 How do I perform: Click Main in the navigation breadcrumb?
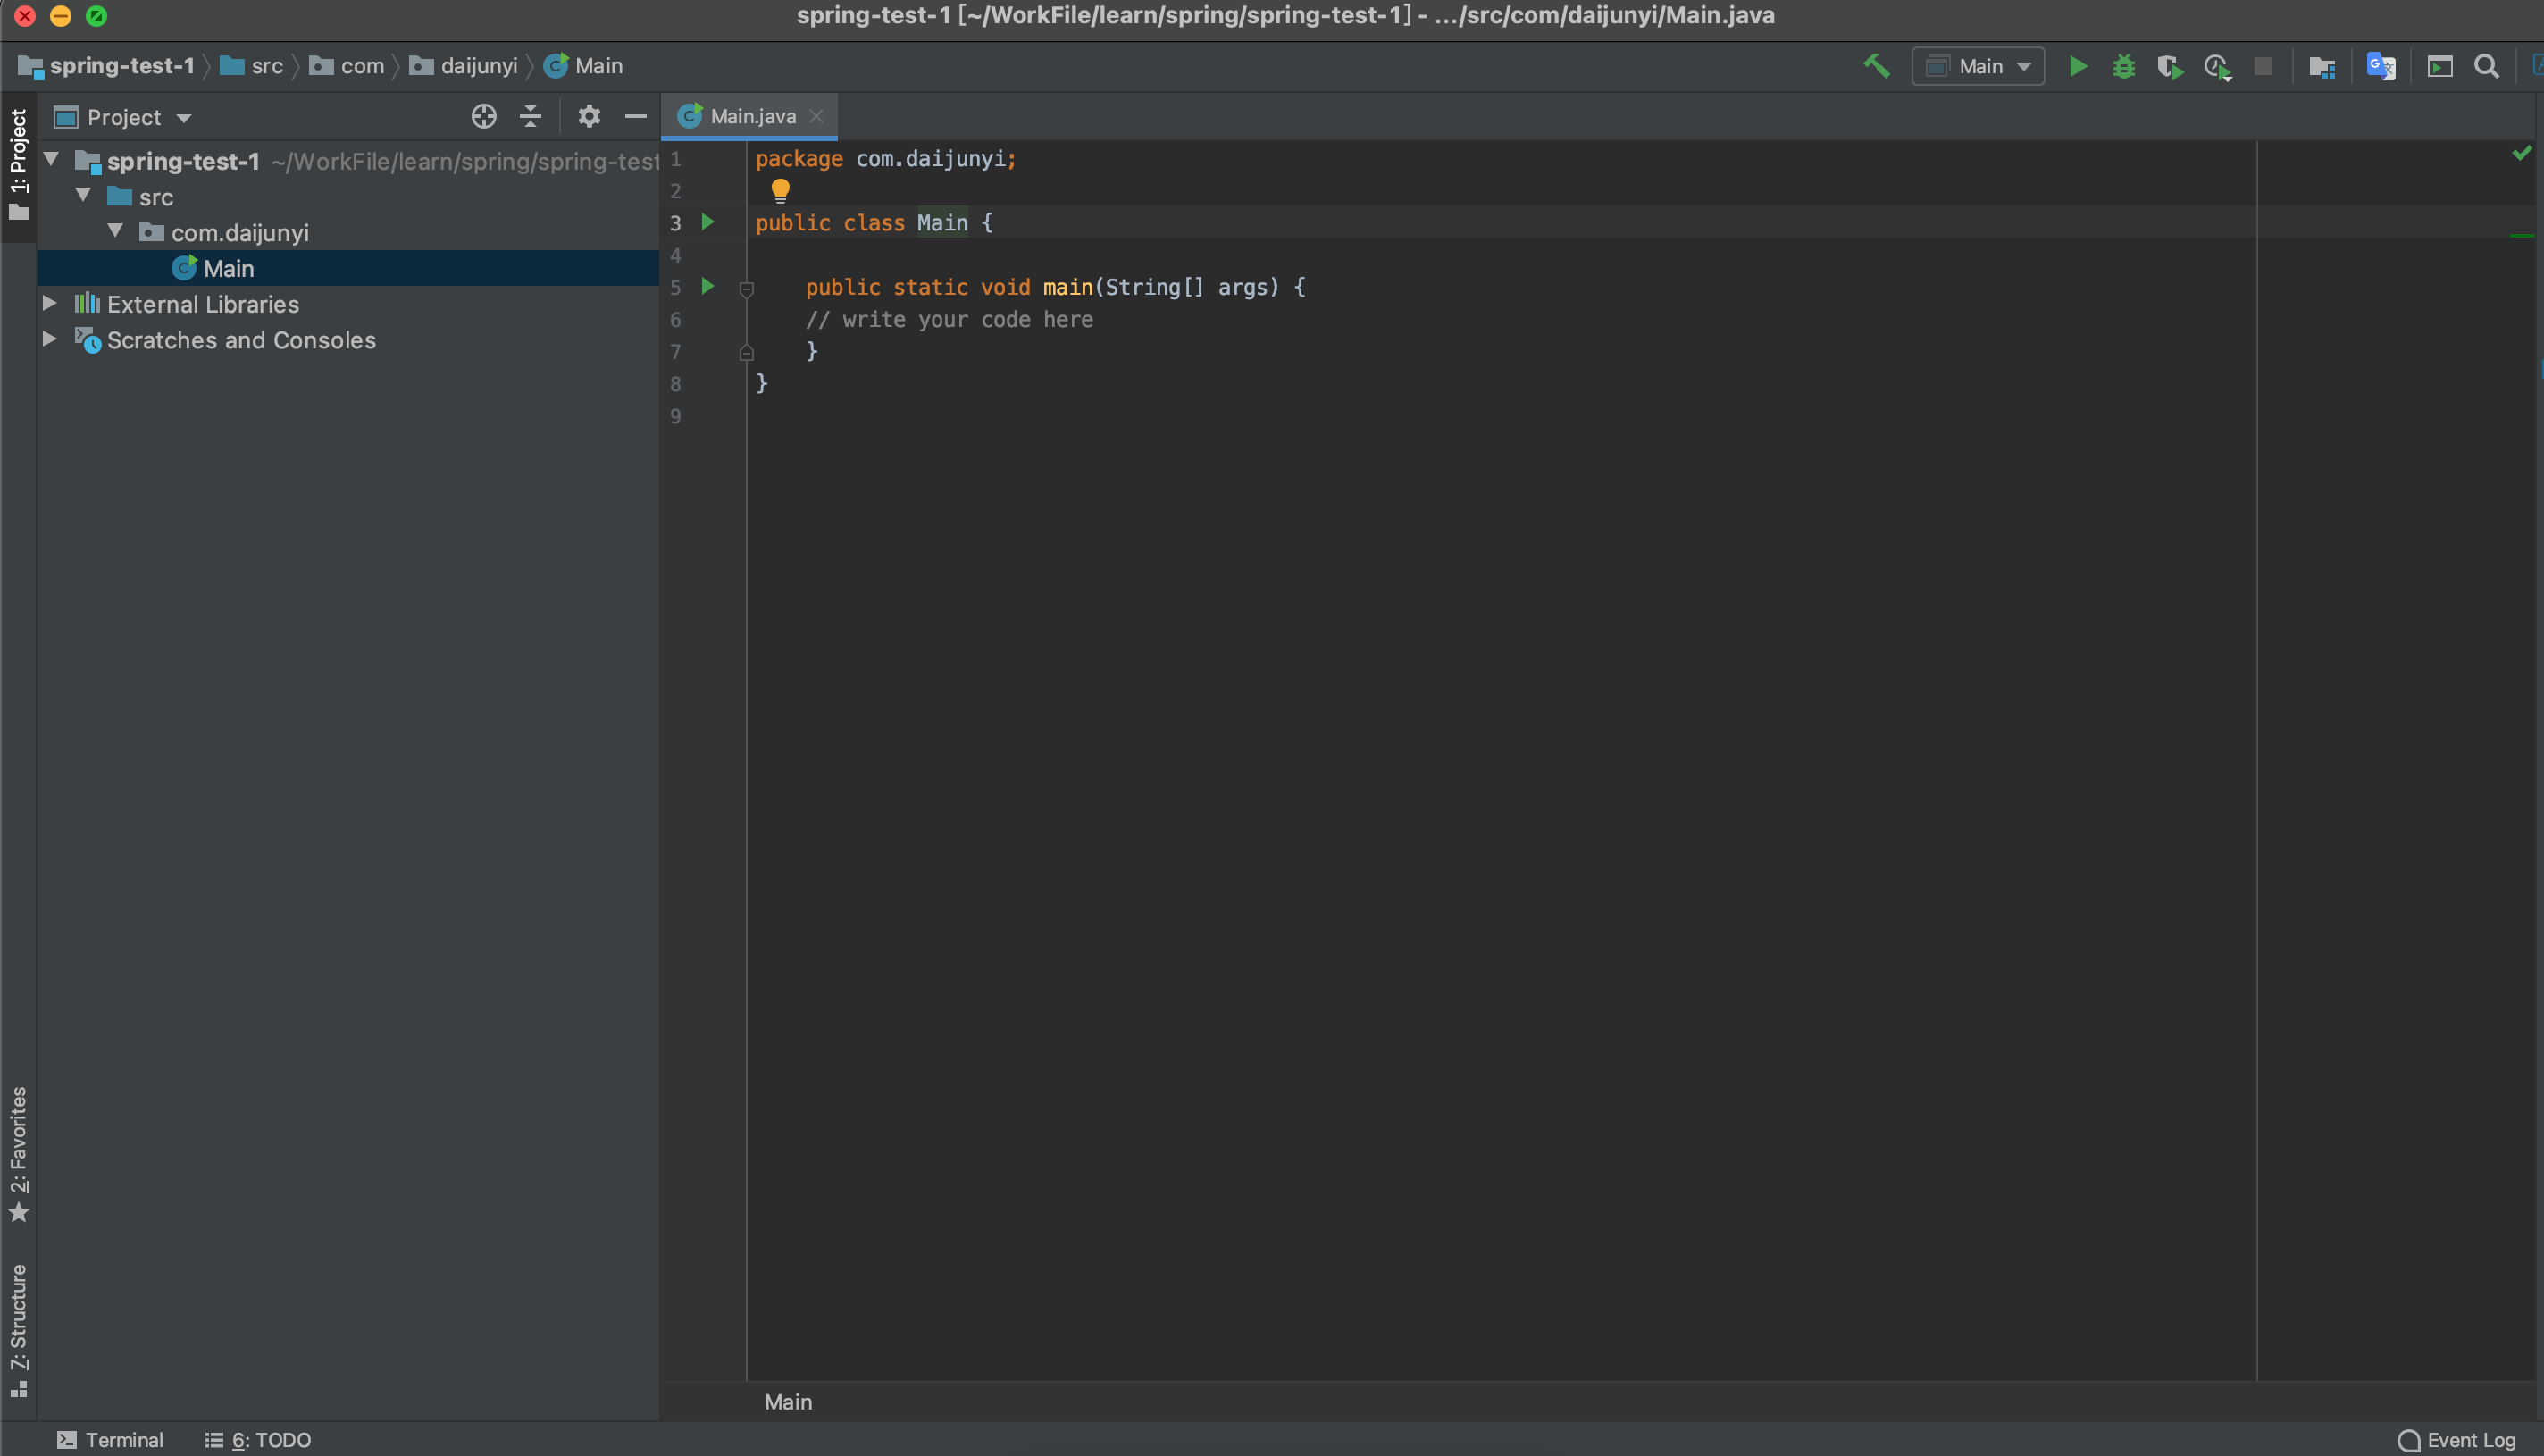584,66
